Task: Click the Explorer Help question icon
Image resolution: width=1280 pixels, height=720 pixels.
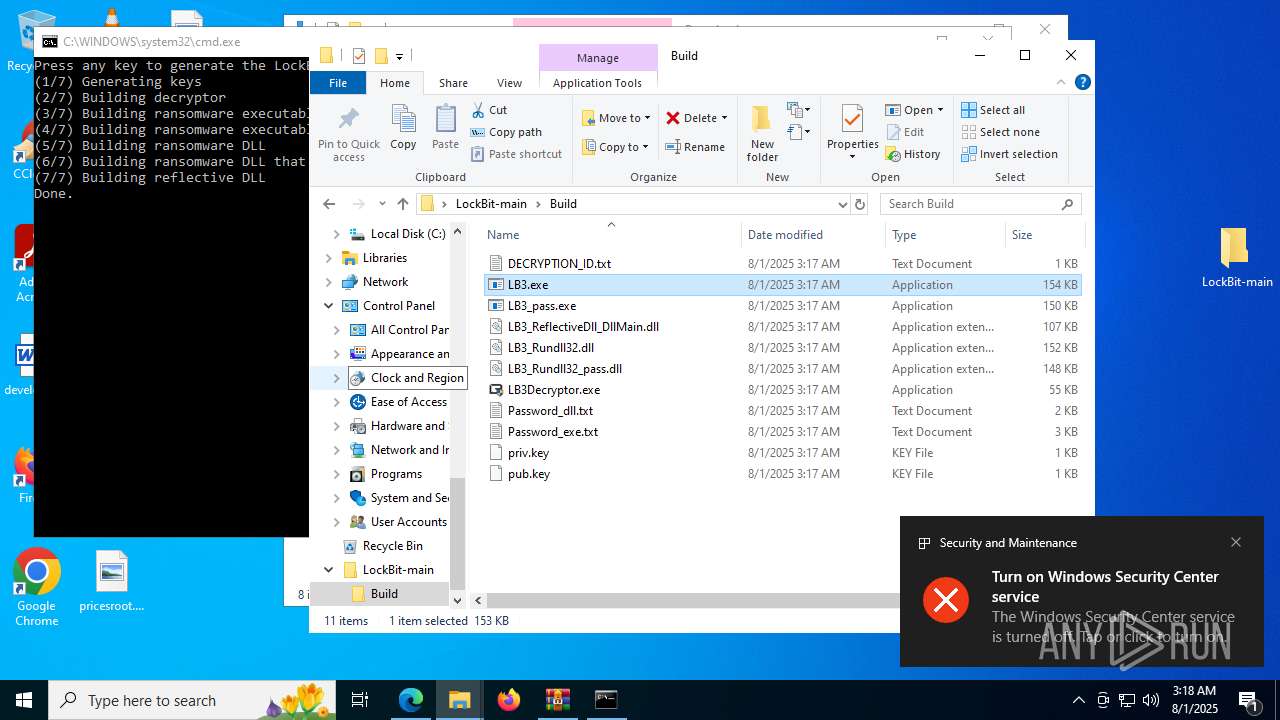Action: tap(1082, 82)
